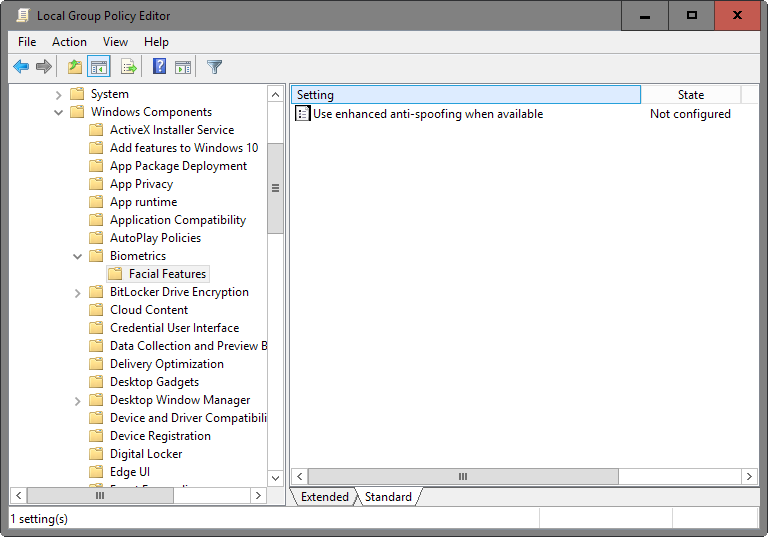Select Data Collection and Preview B
Image resolution: width=768 pixels, height=537 pixels.
188,346
